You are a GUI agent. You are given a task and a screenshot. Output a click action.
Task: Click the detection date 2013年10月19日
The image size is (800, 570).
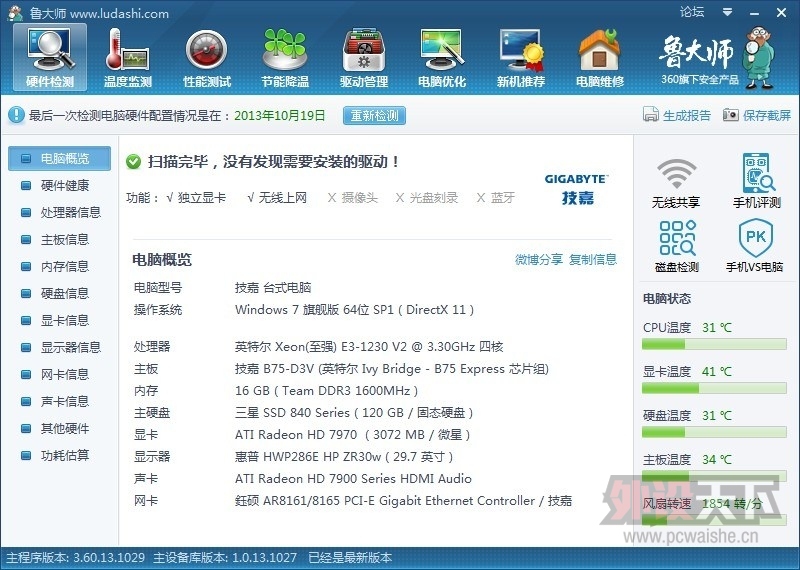point(280,115)
